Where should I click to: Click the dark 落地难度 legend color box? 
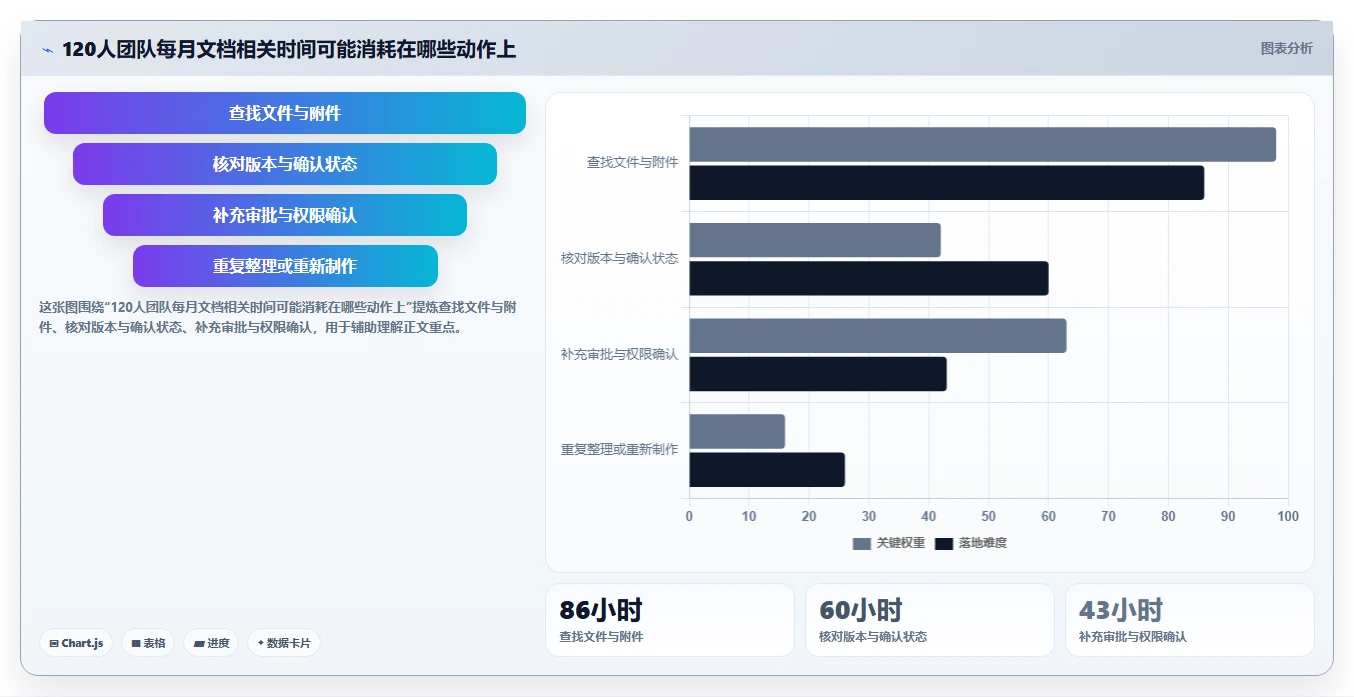[944, 543]
